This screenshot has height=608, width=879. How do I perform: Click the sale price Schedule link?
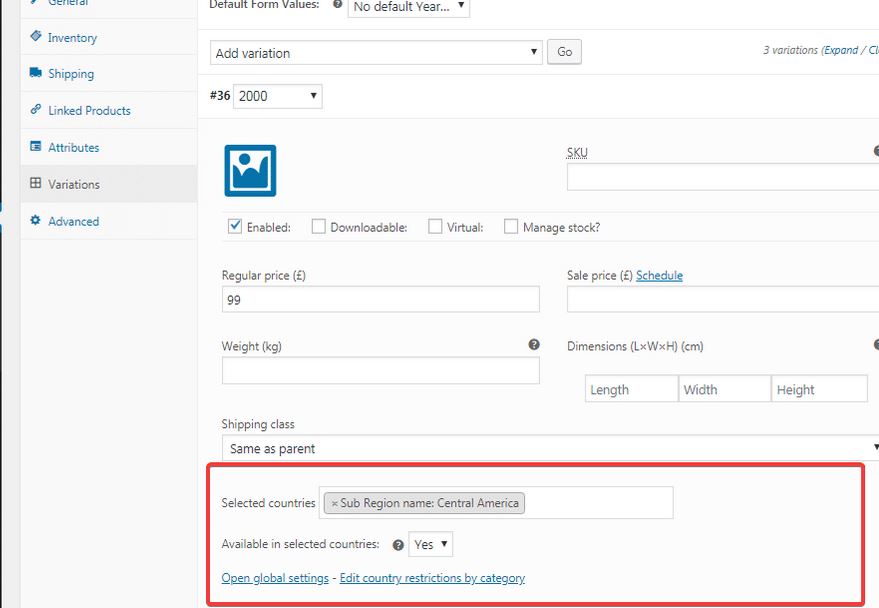tap(659, 275)
